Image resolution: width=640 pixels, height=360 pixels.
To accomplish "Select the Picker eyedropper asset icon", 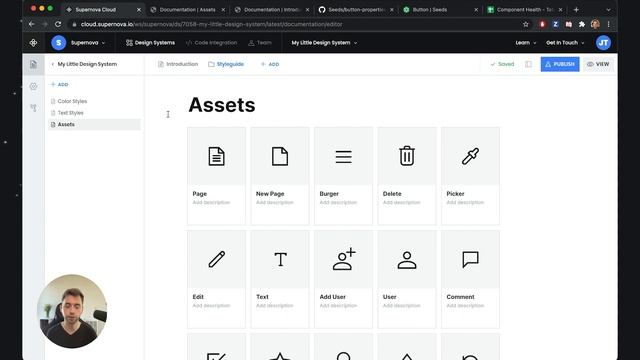I will point(470,156).
